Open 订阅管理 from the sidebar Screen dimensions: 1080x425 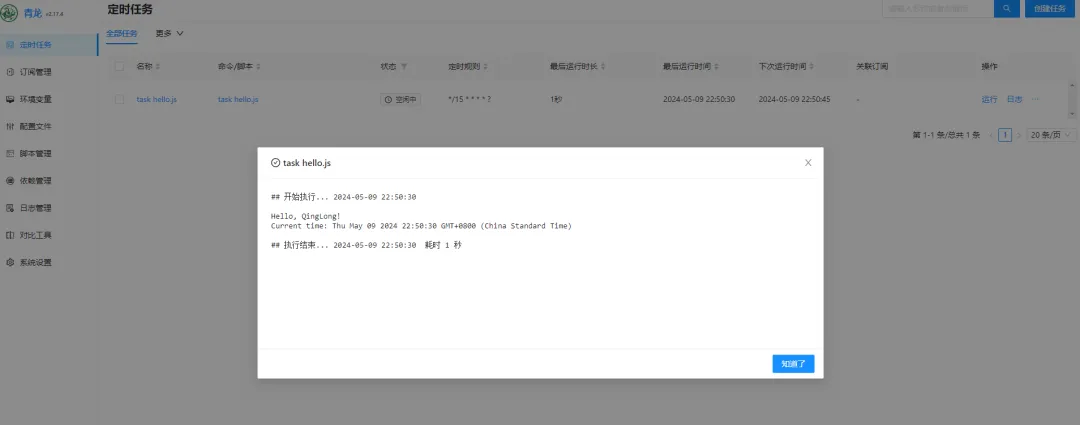pyautogui.click(x=35, y=72)
